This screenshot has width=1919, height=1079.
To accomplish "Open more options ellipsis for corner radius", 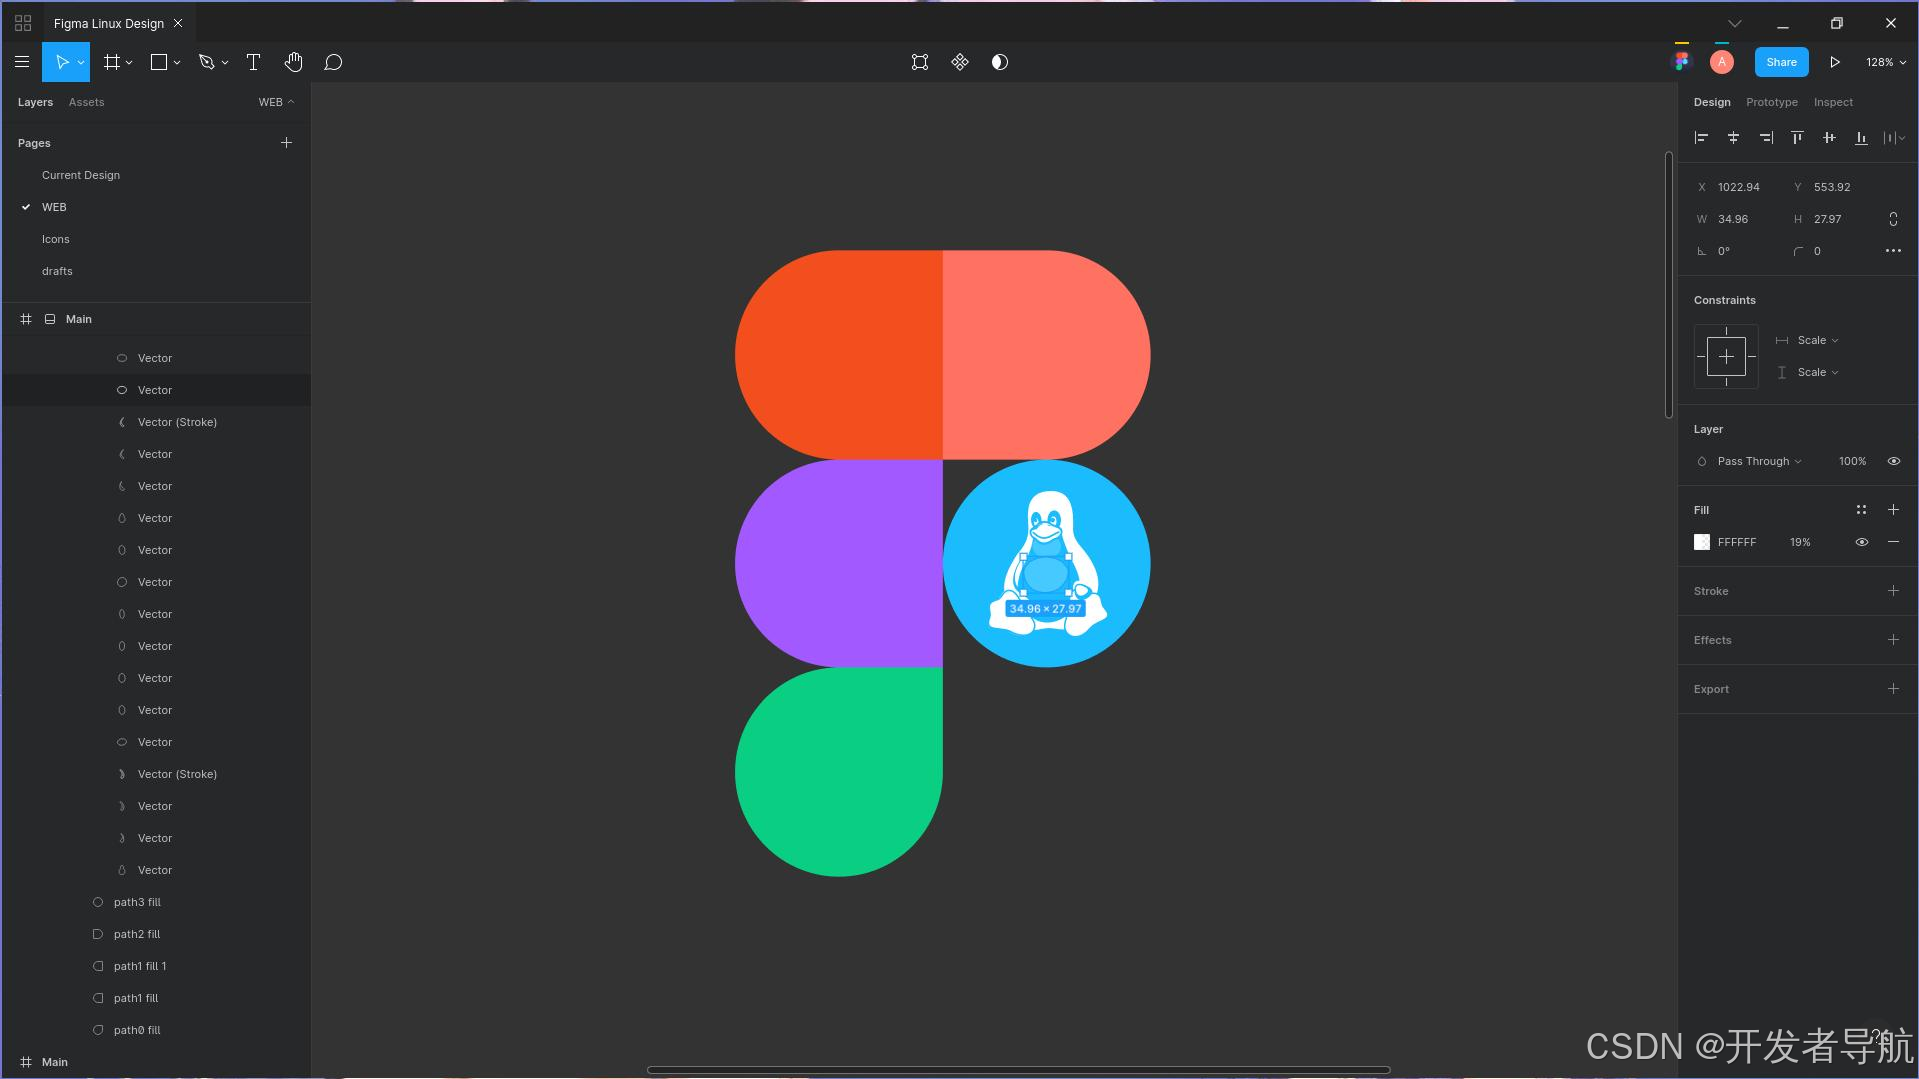I will coord(1893,251).
